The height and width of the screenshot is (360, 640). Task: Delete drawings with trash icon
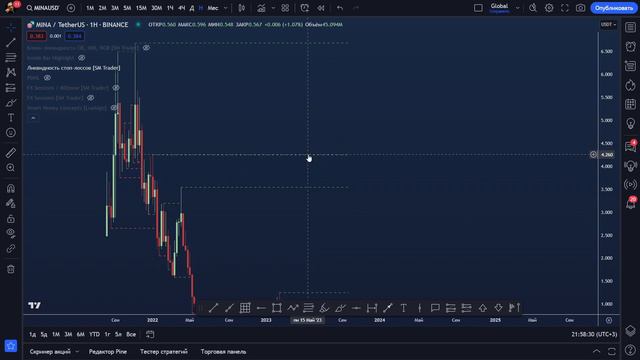[x=11, y=269]
